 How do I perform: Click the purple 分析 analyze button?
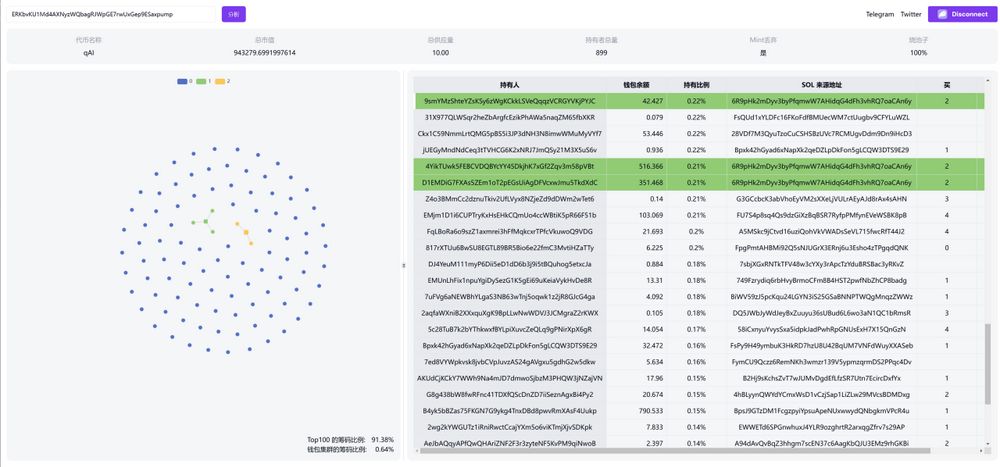pos(234,14)
